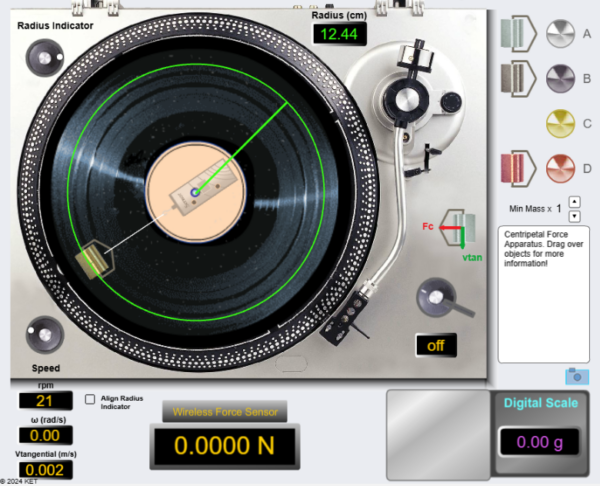This screenshot has height=486, width=600.
Task: Increase Min Mass multiplier with up arrow
Action: click(575, 202)
